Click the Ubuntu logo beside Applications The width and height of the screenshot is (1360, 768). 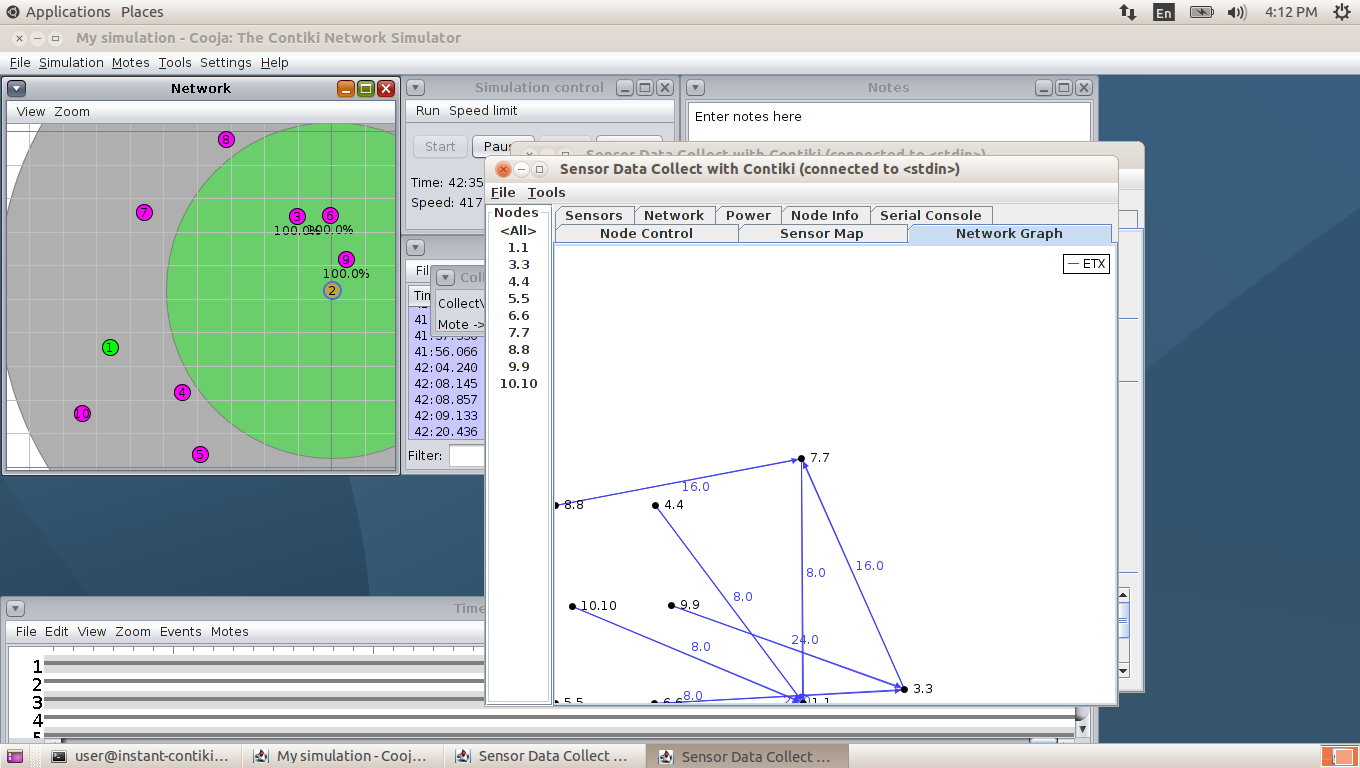pos(12,12)
